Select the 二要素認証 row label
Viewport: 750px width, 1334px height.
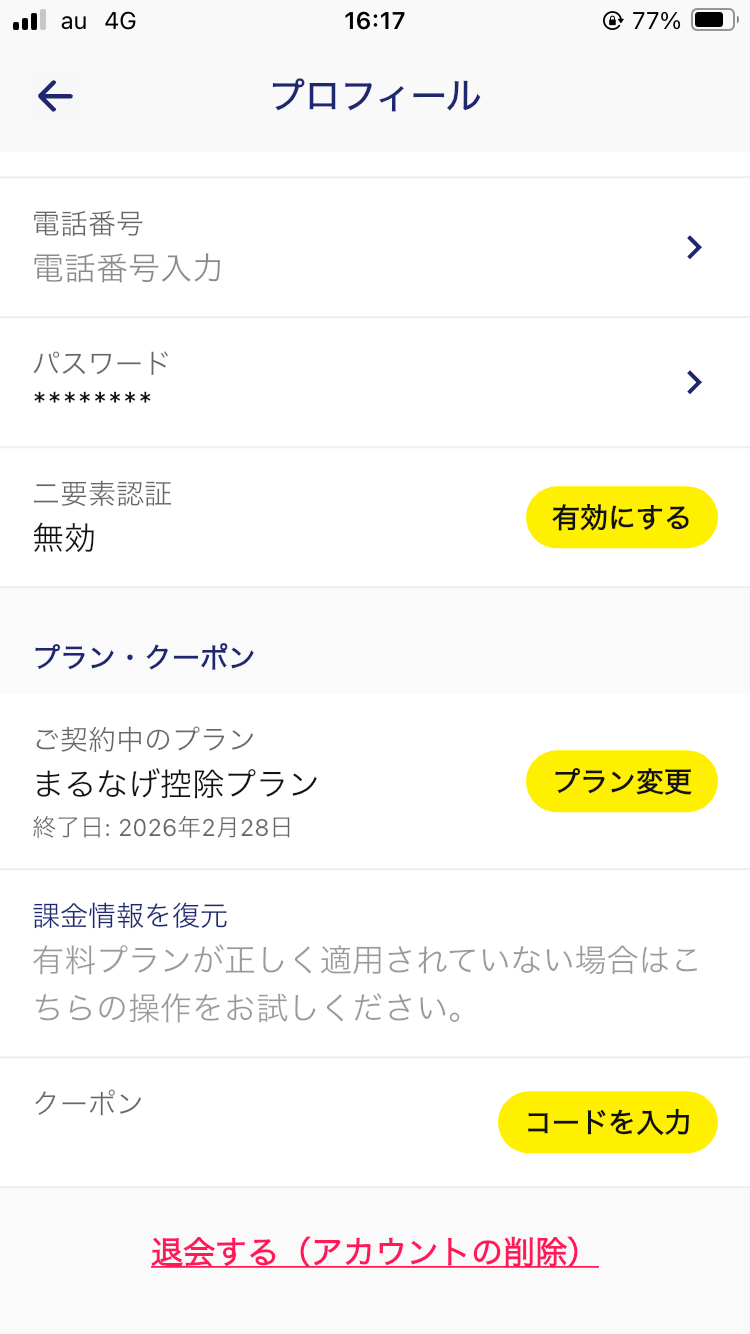pos(103,493)
